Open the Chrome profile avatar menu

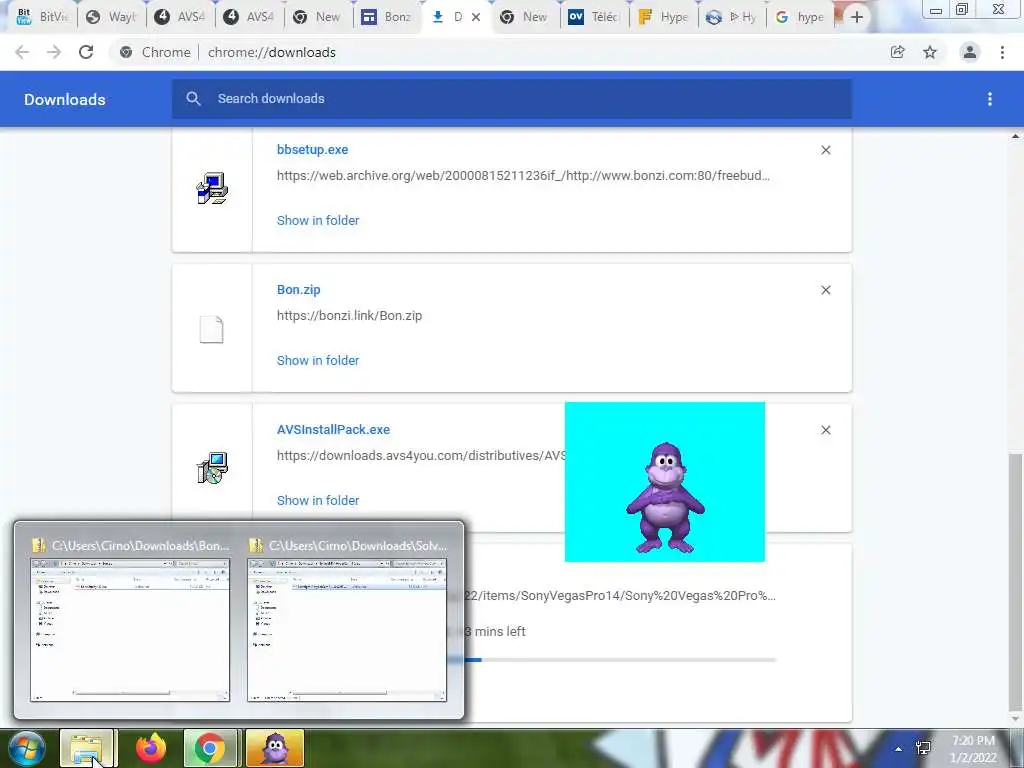pos(970,52)
